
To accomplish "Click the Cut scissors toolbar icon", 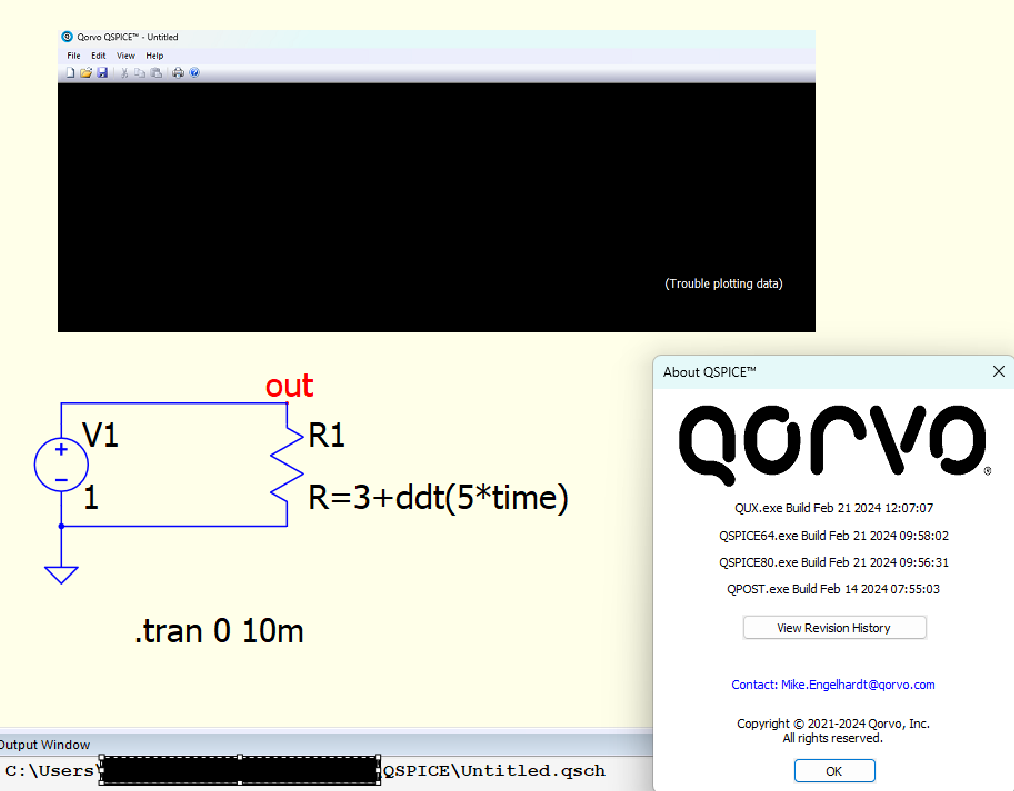I will click(124, 73).
